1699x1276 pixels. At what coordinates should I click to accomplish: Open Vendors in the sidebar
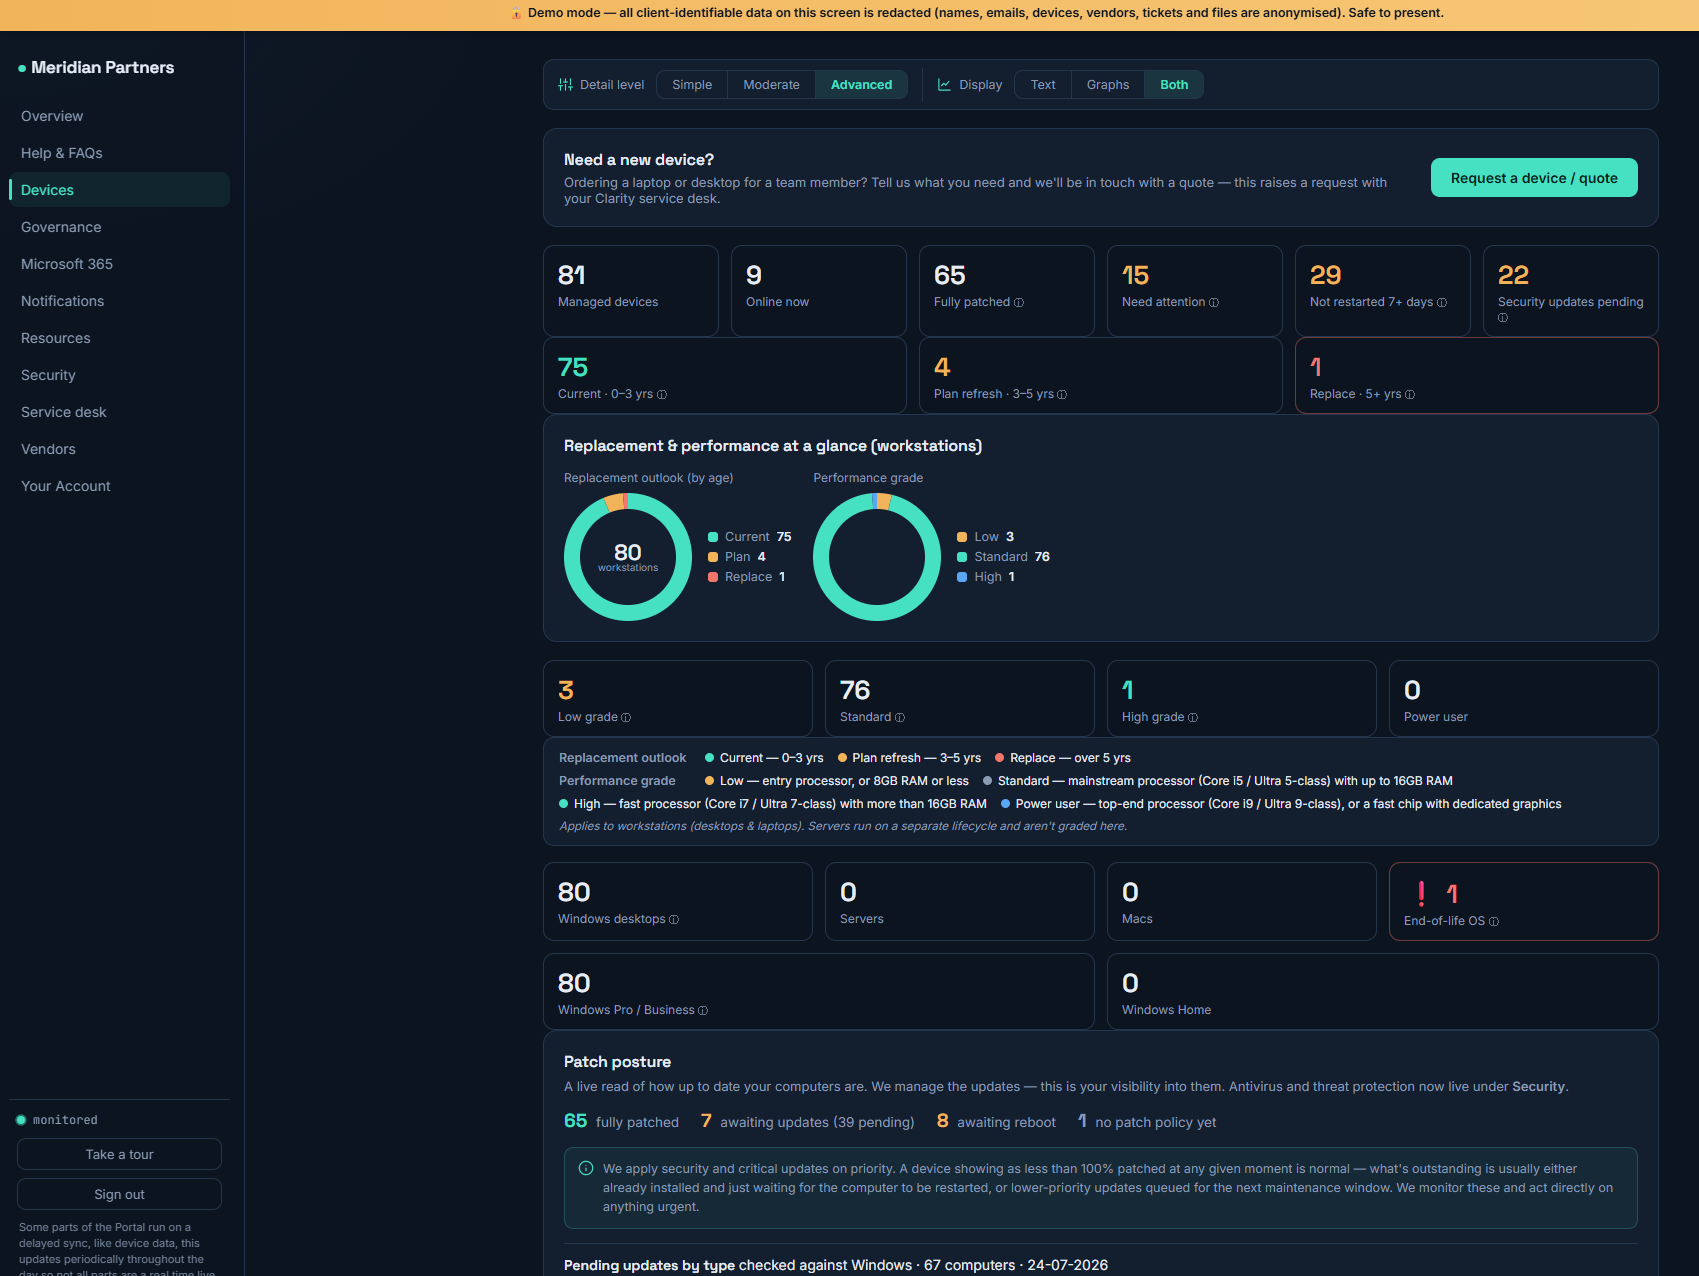pyautogui.click(x=119, y=449)
